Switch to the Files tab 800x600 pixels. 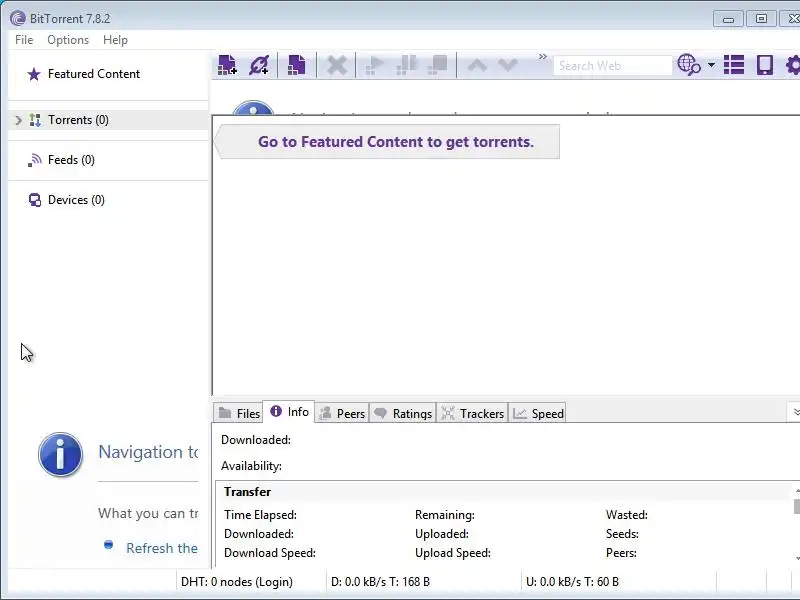238,413
